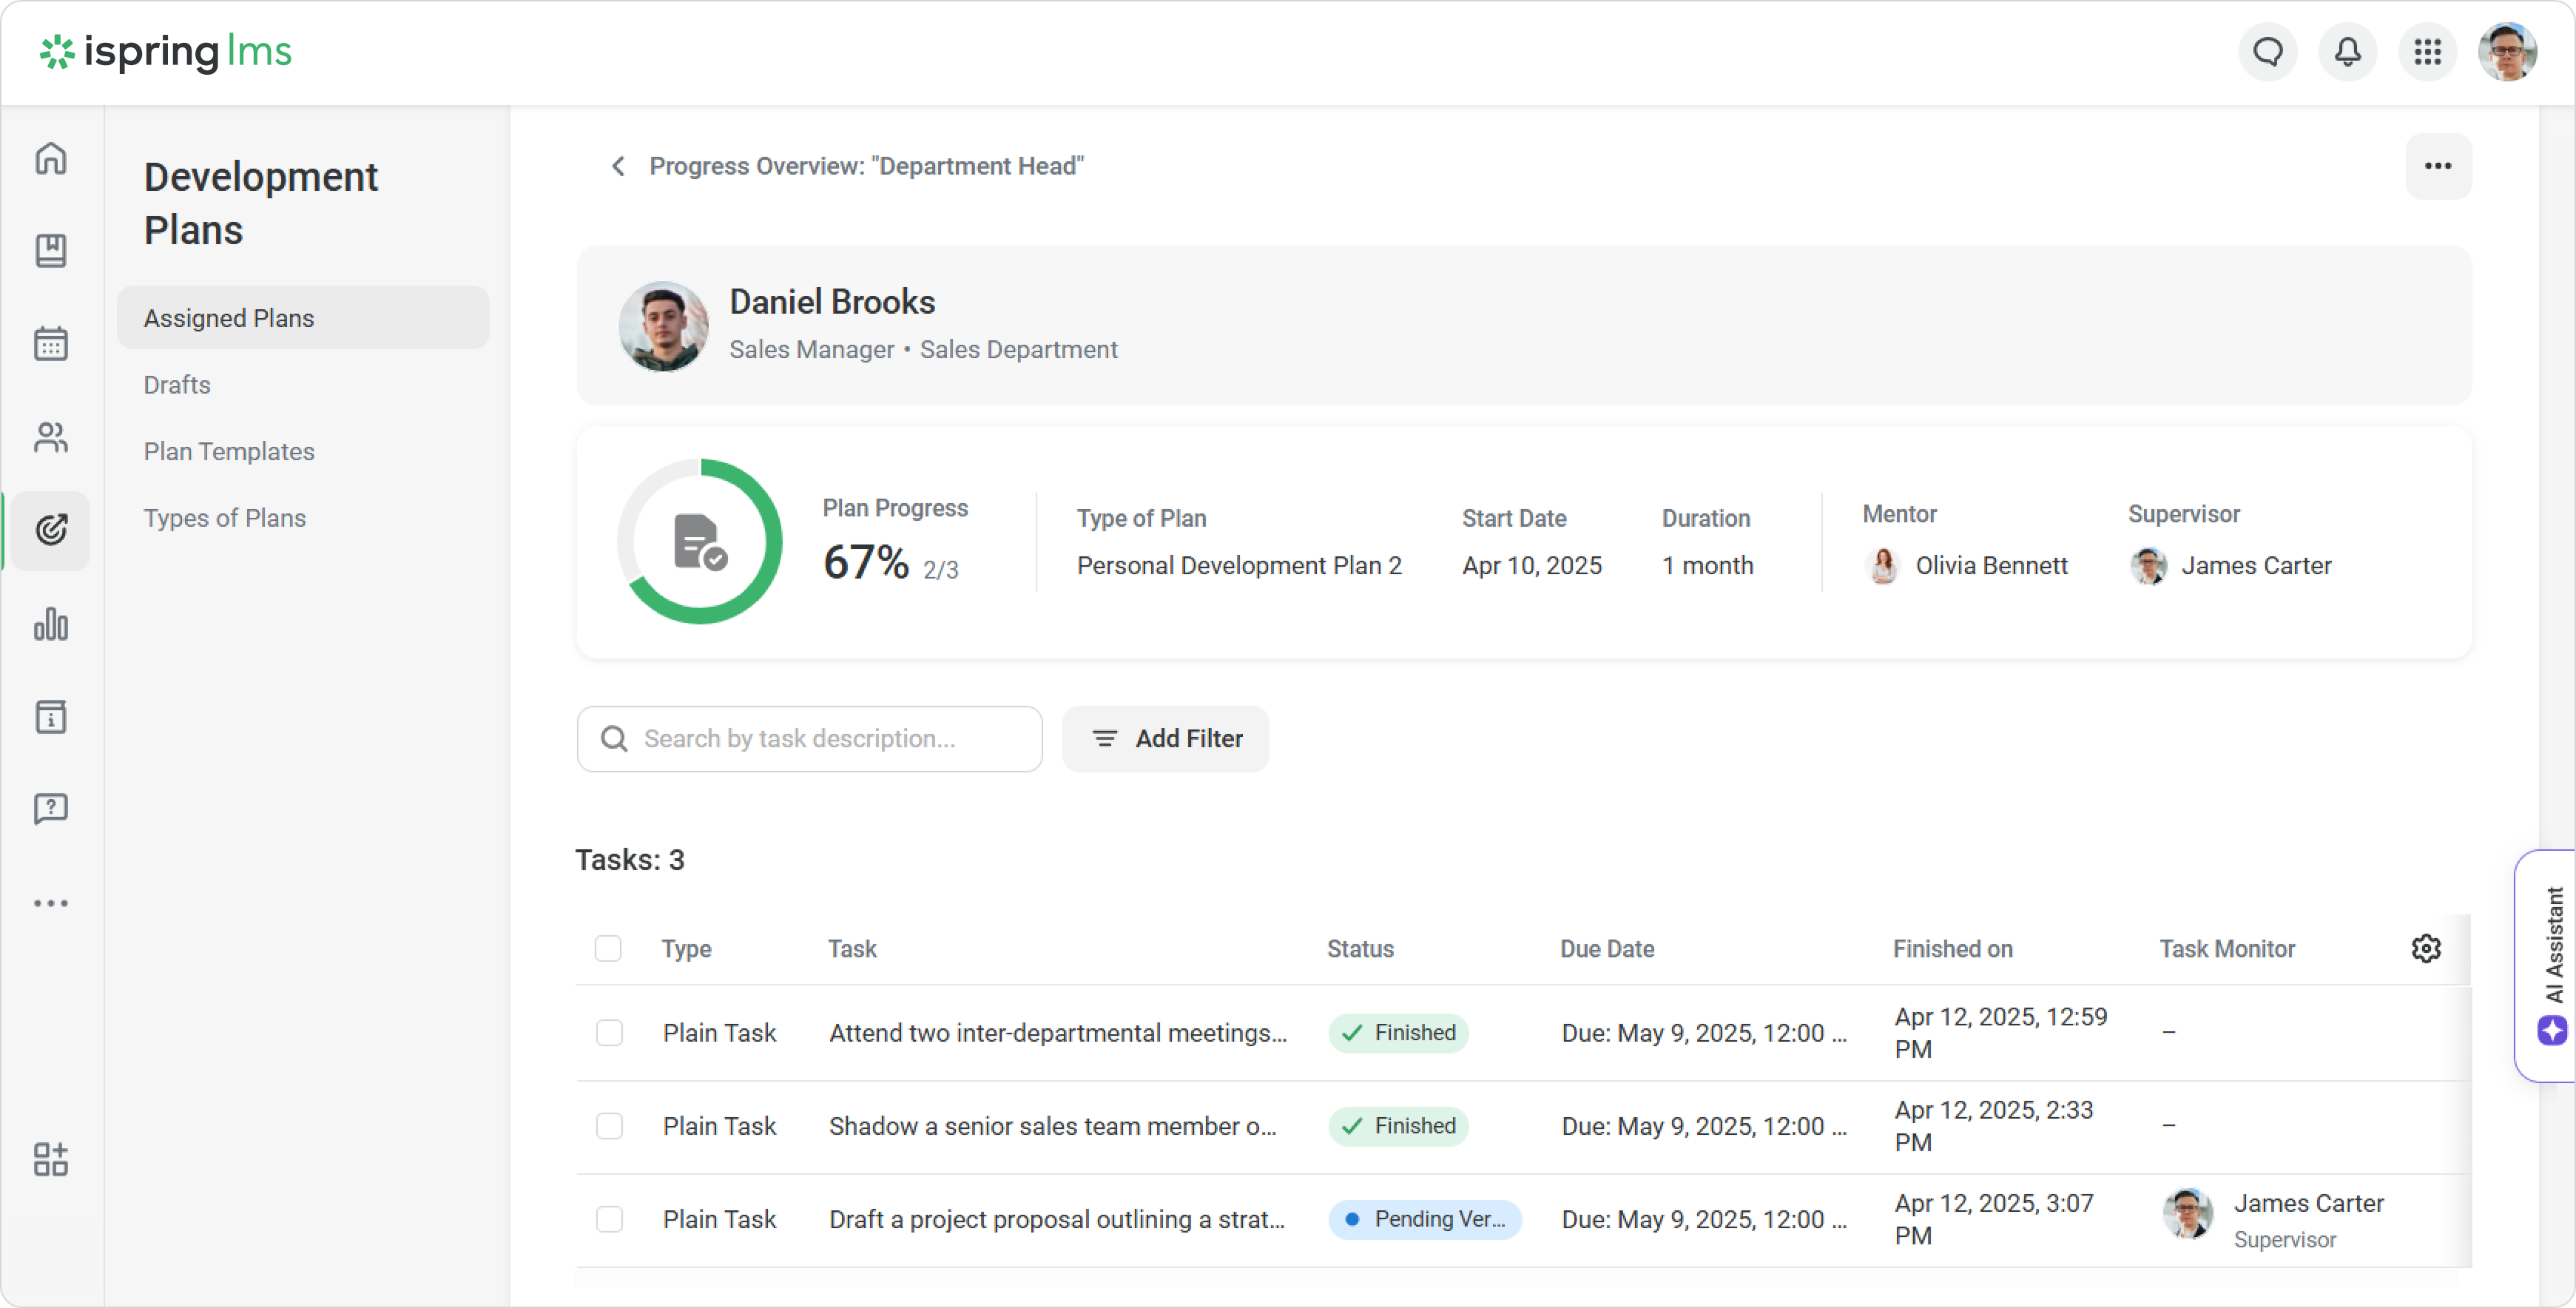Open the apps grid icon
The image size is (2576, 1308).
coord(2427,52)
